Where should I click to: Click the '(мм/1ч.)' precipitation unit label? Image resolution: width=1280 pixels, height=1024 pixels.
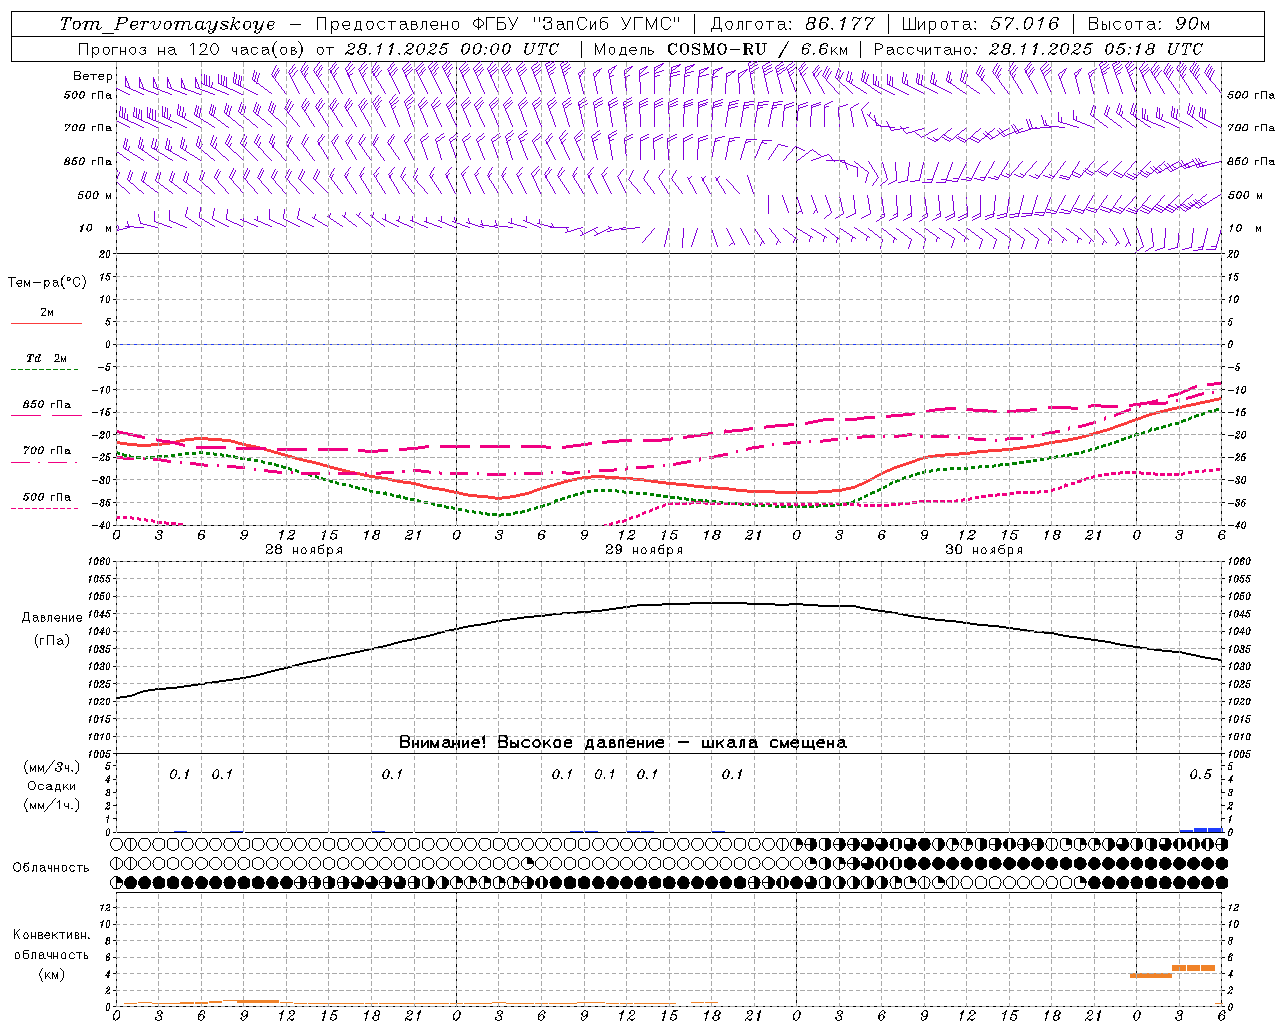(x=52, y=805)
